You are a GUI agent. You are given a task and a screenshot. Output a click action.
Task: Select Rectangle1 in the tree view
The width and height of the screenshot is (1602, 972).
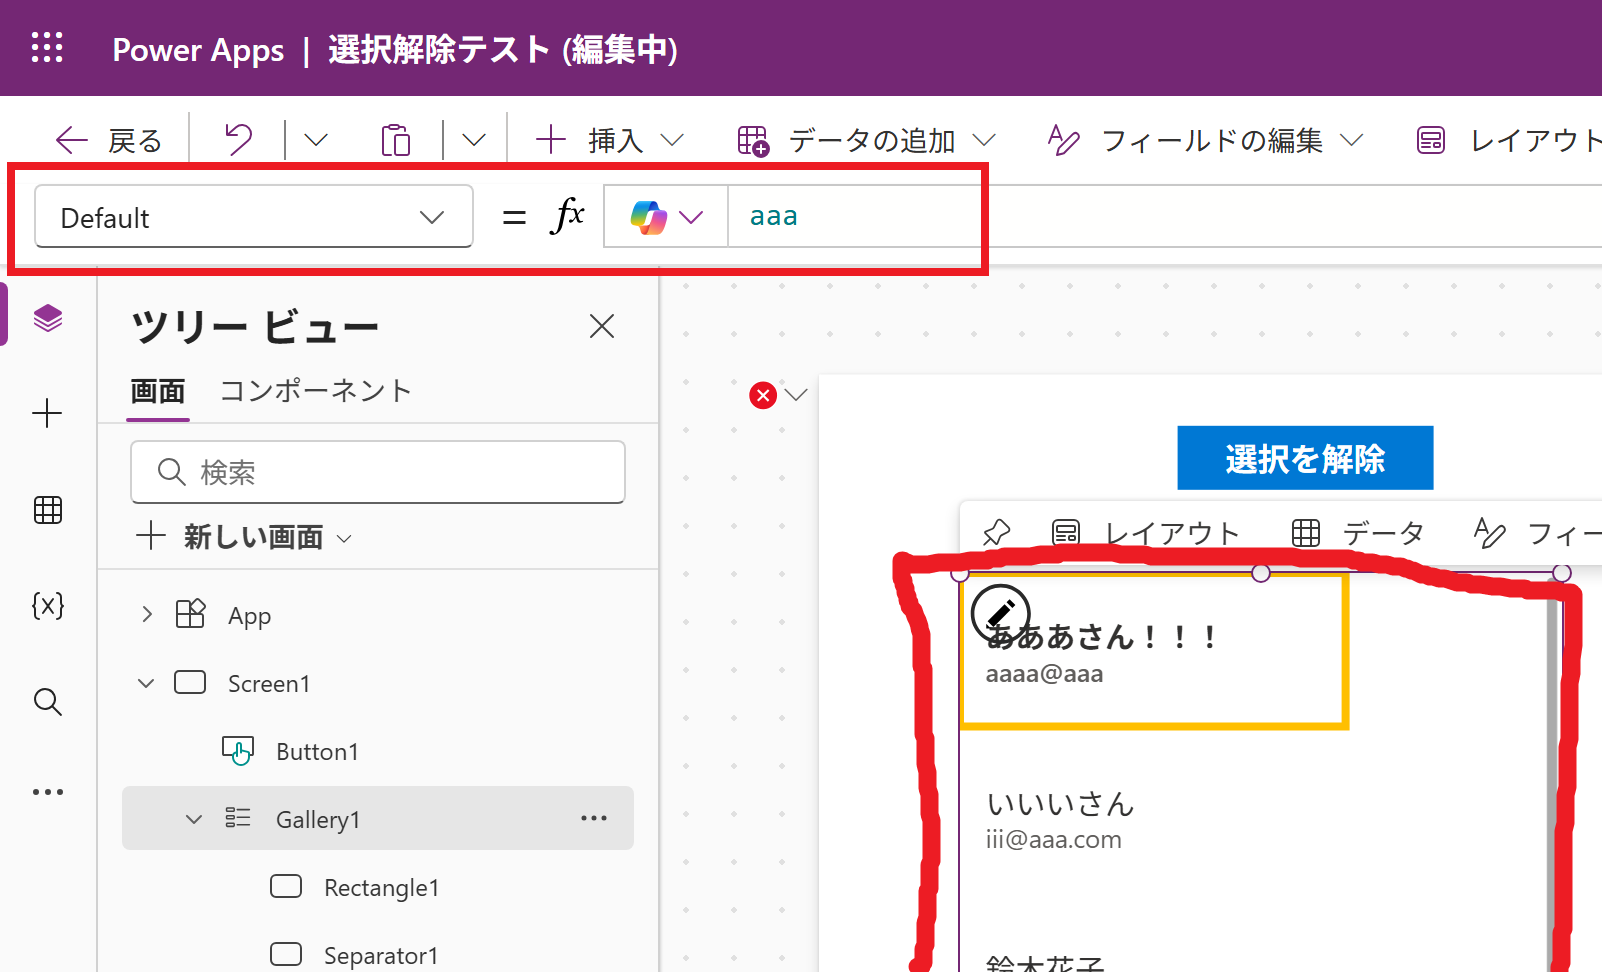[x=381, y=887]
